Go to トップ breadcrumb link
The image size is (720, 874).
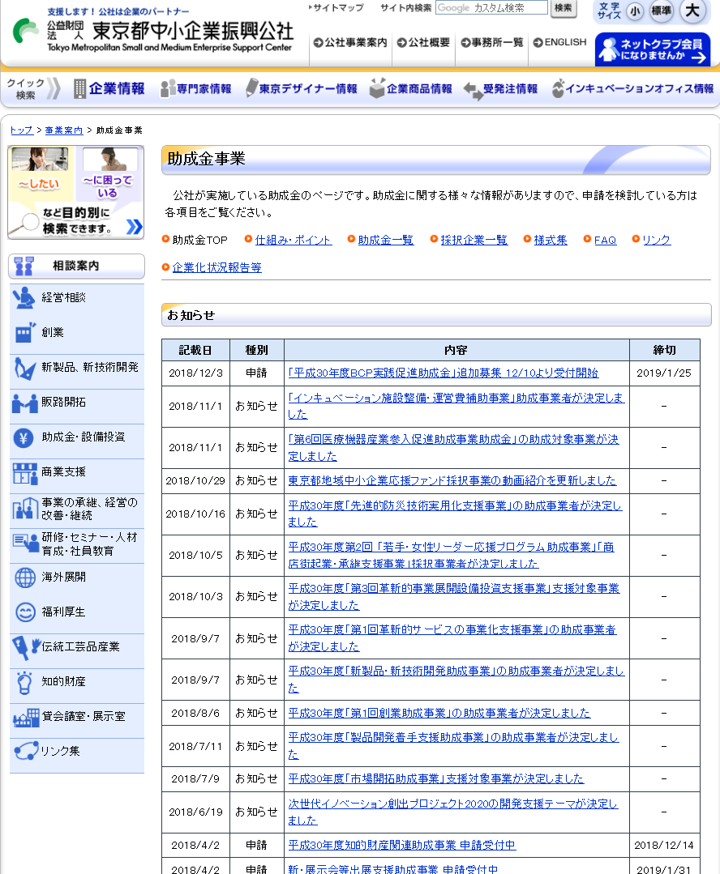(x=21, y=130)
